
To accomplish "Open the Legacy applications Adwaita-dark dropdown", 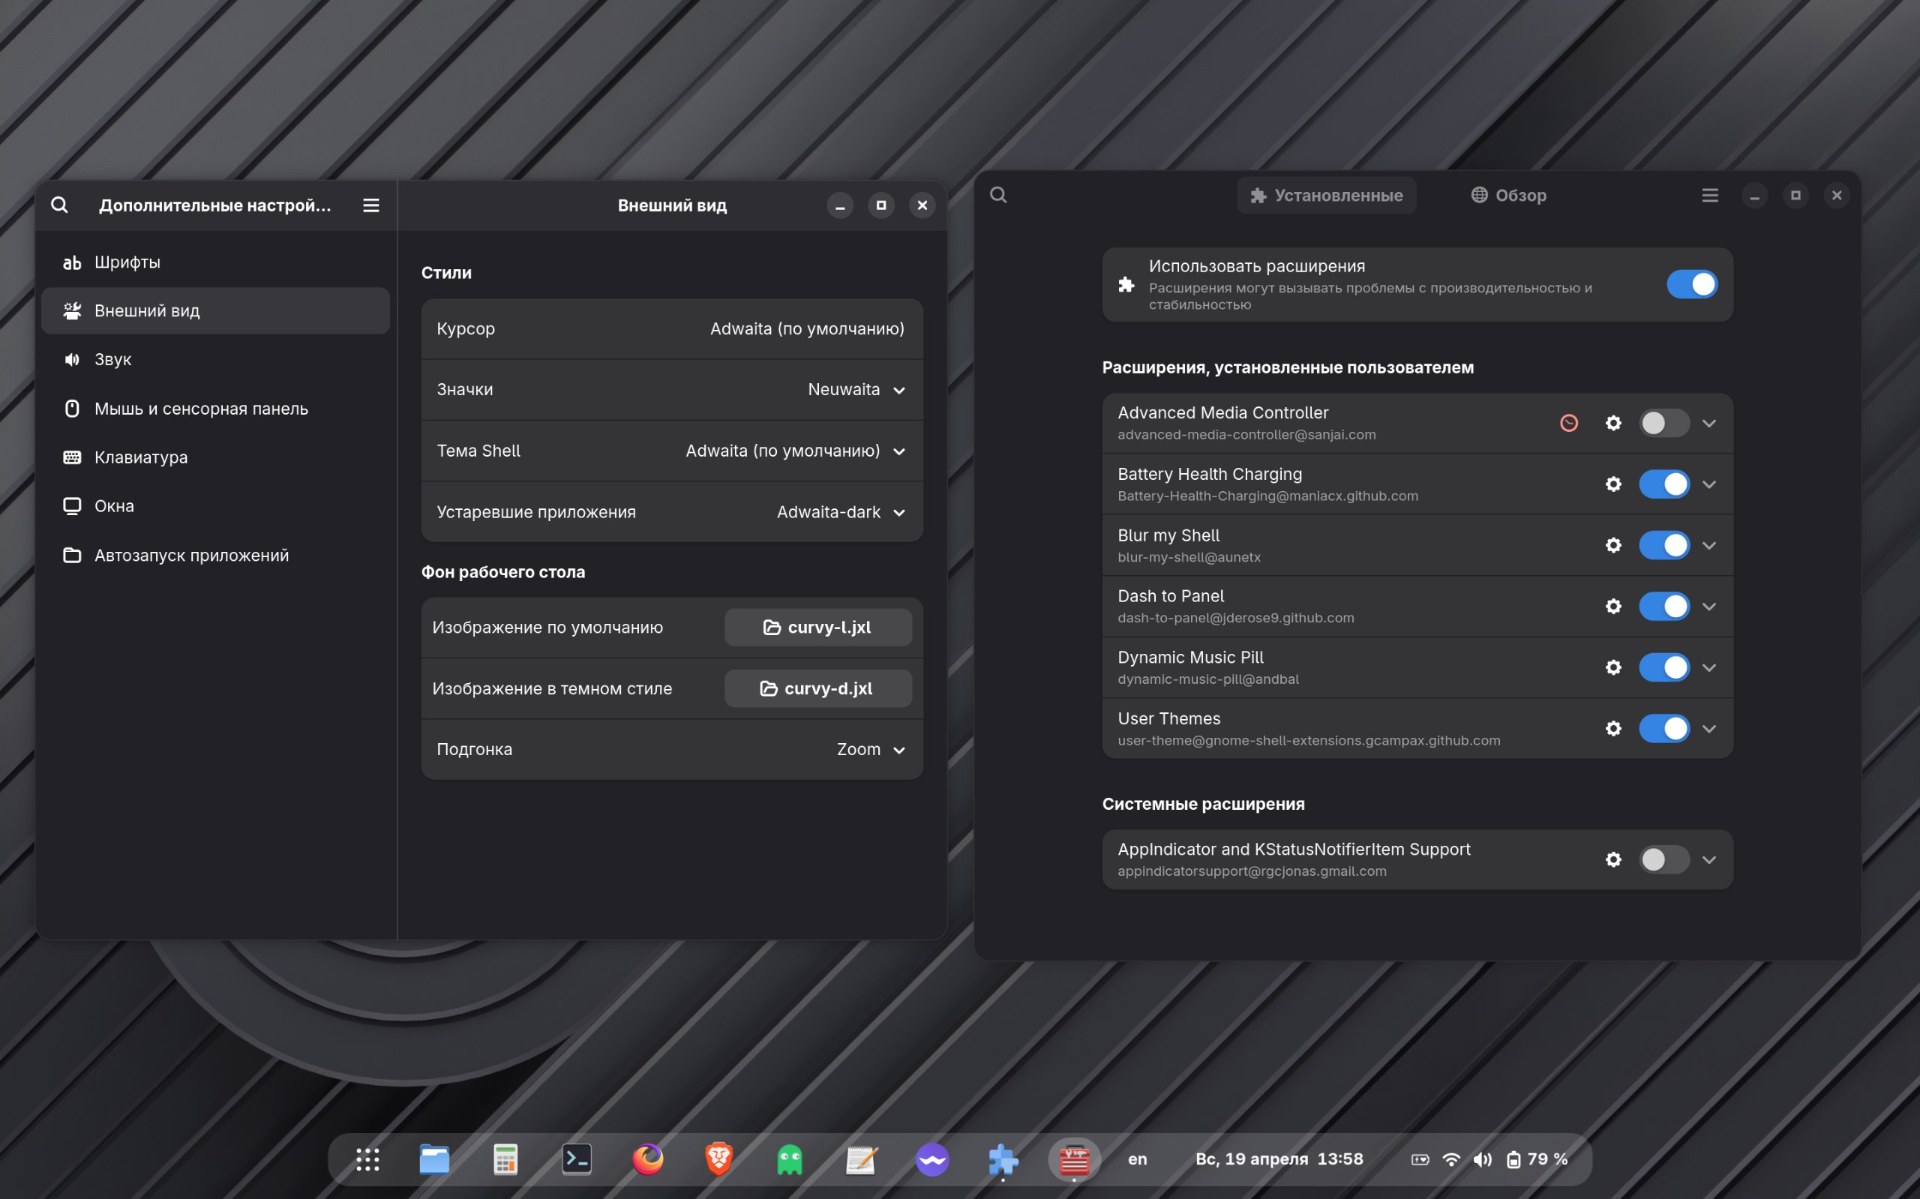I will [x=840, y=512].
